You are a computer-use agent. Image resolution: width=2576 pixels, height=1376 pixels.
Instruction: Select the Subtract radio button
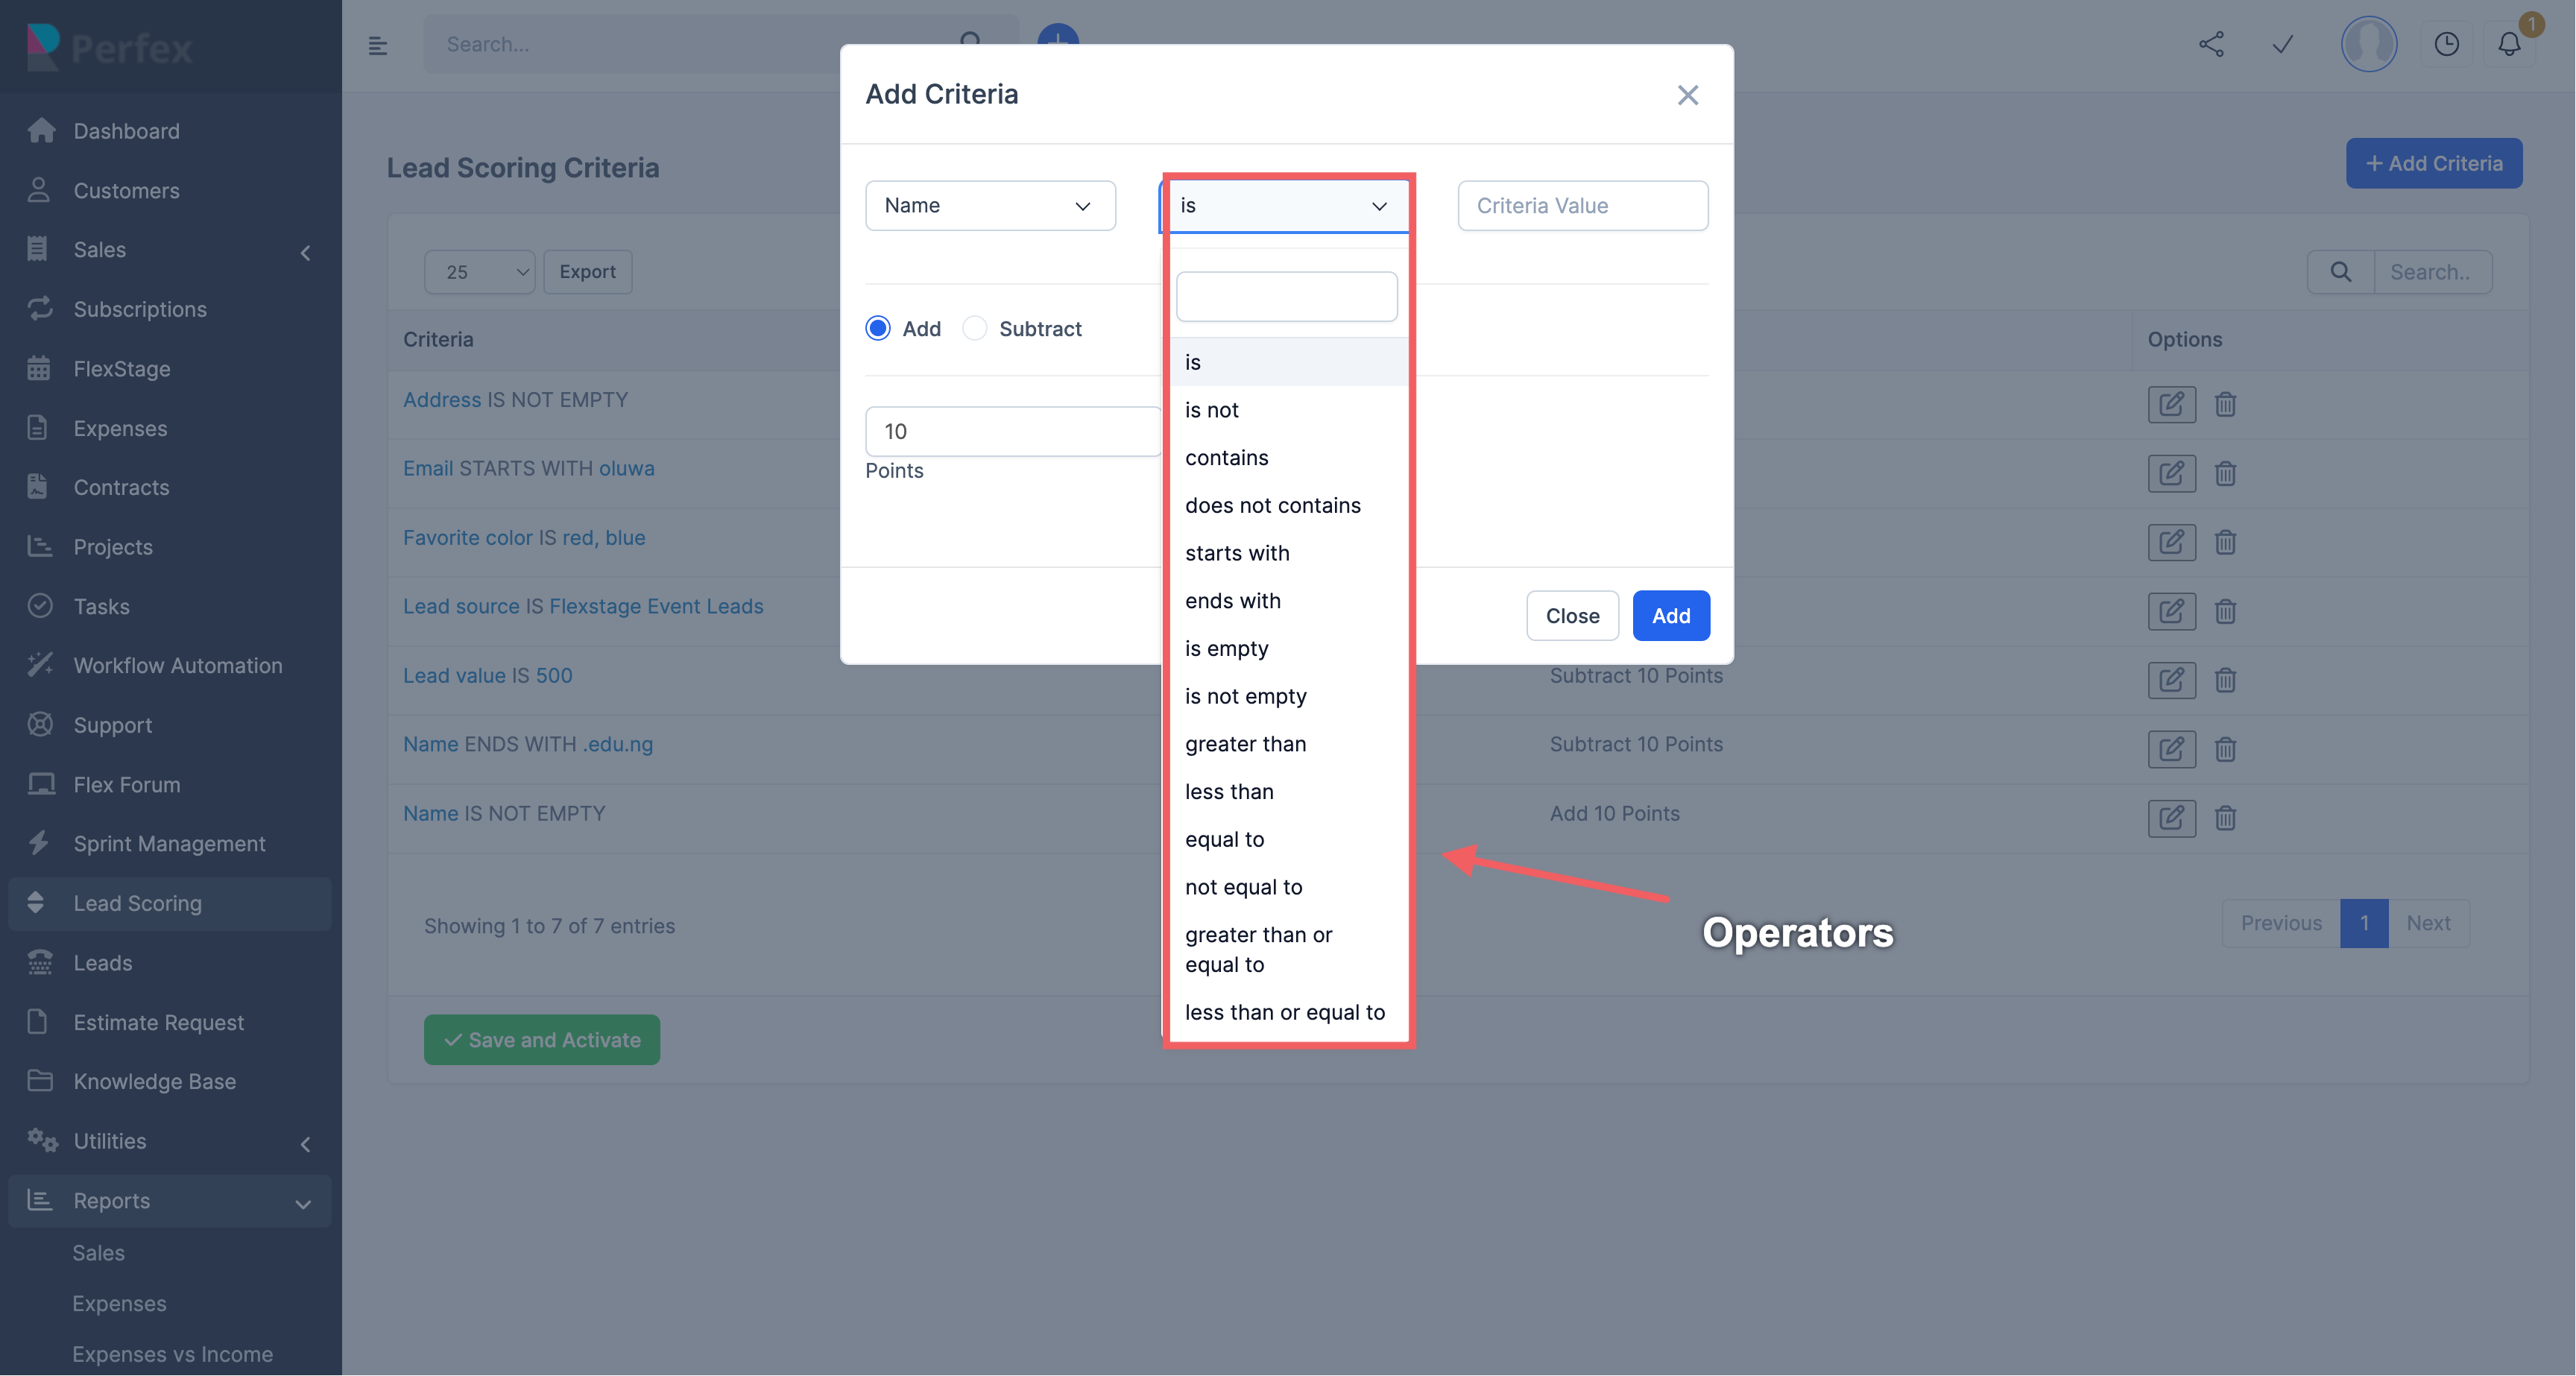click(x=975, y=329)
